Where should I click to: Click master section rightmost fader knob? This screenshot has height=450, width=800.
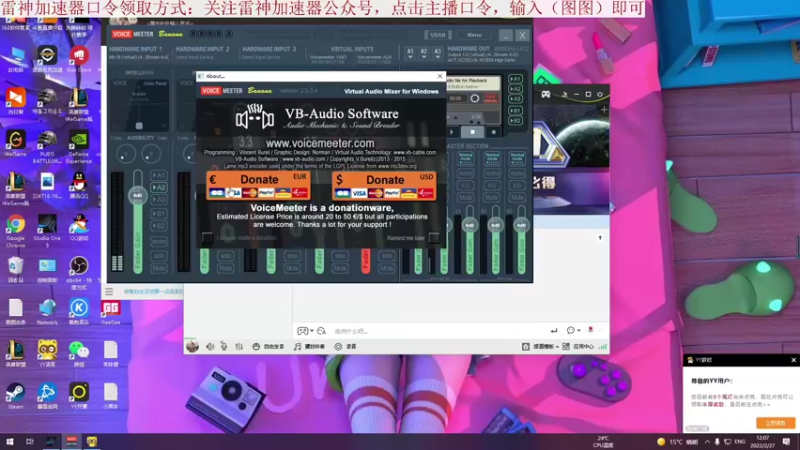[x=521, y=225]
